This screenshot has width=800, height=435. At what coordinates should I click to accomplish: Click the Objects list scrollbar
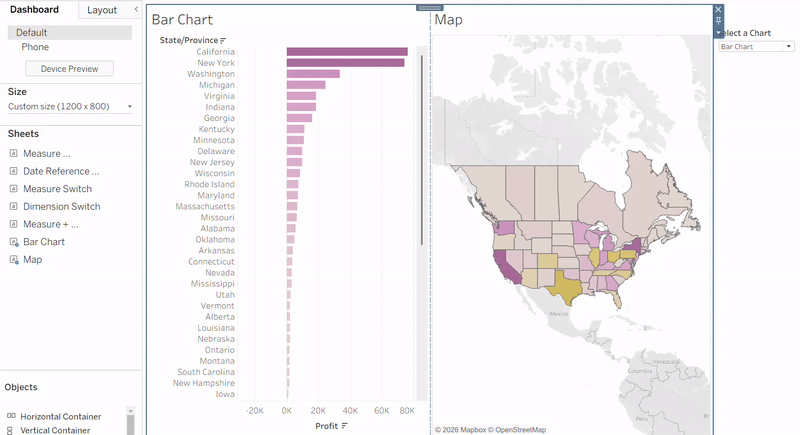pos(130,422)
